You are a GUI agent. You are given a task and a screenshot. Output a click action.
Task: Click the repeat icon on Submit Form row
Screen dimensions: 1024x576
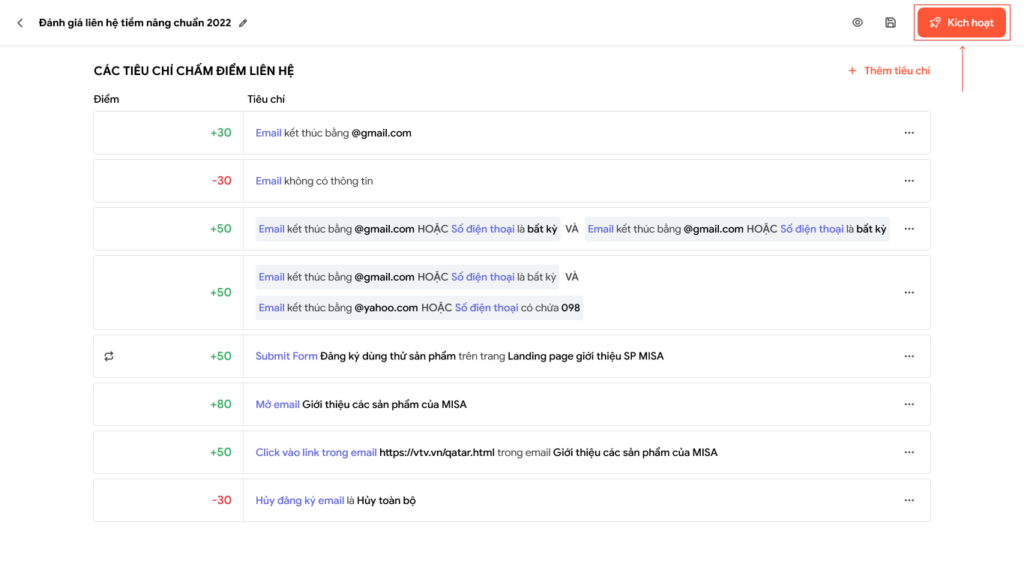[109, 356]
